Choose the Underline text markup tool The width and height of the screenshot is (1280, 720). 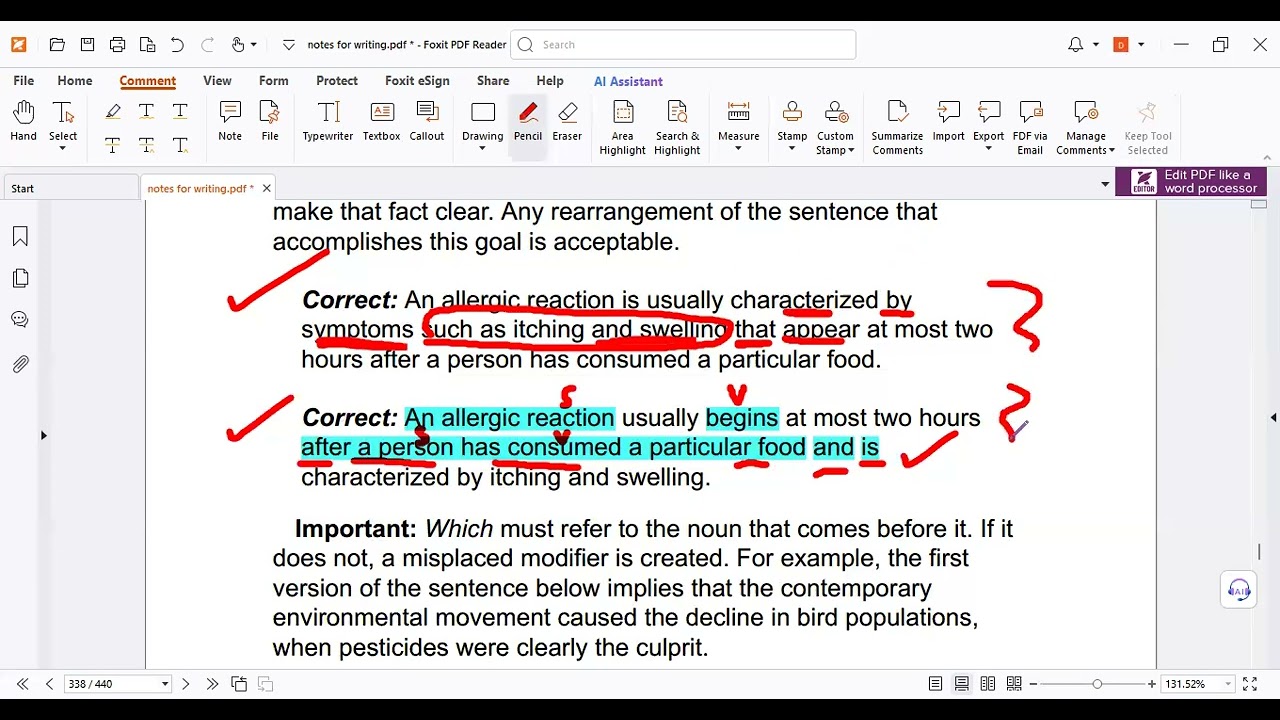point(180,111)
